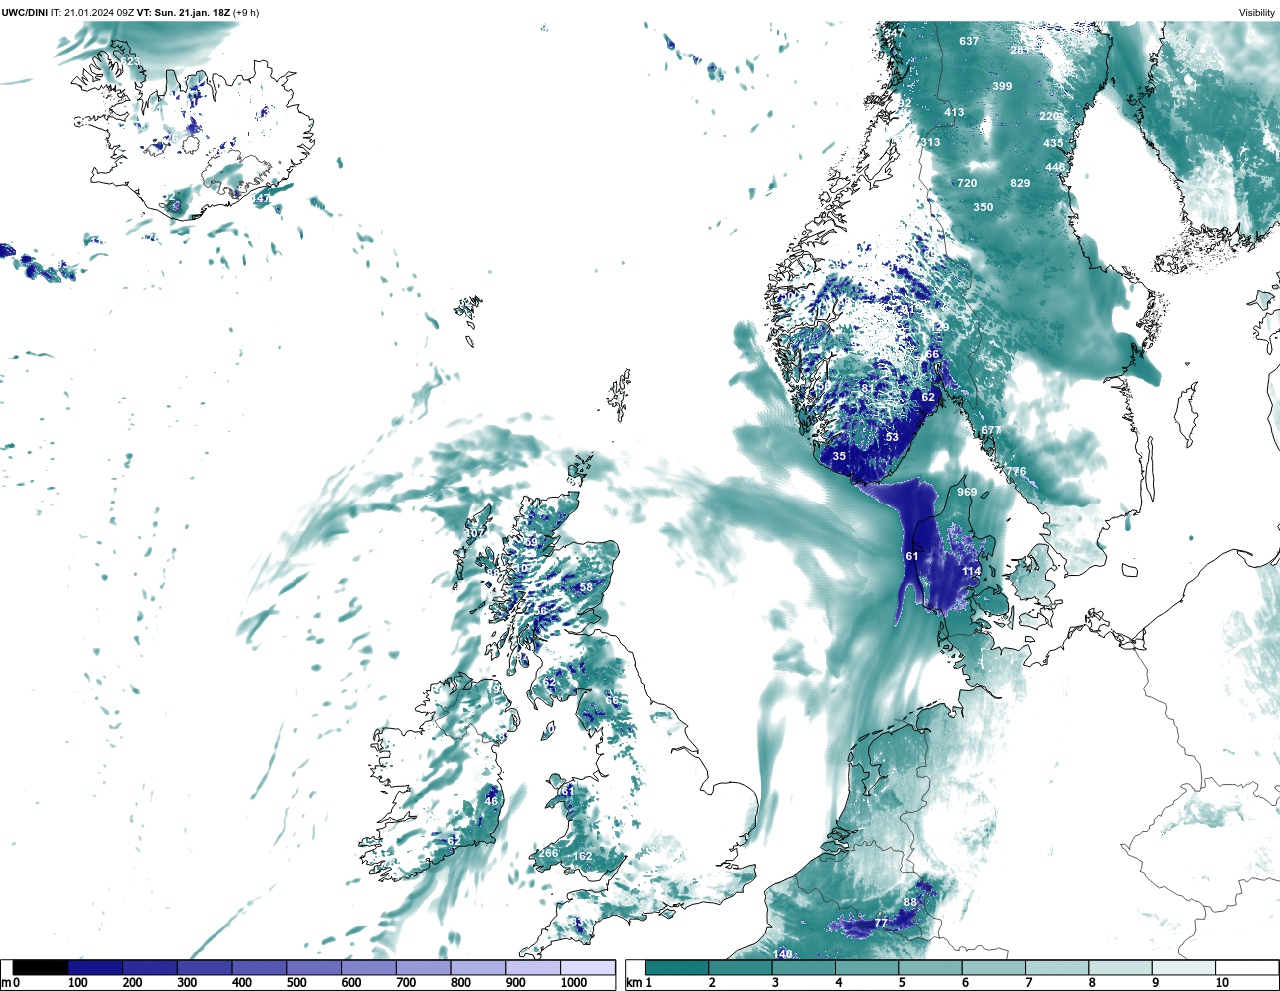
Task: Click the '21.01.2024 09Z' initial time text
Action: (99, 12)
